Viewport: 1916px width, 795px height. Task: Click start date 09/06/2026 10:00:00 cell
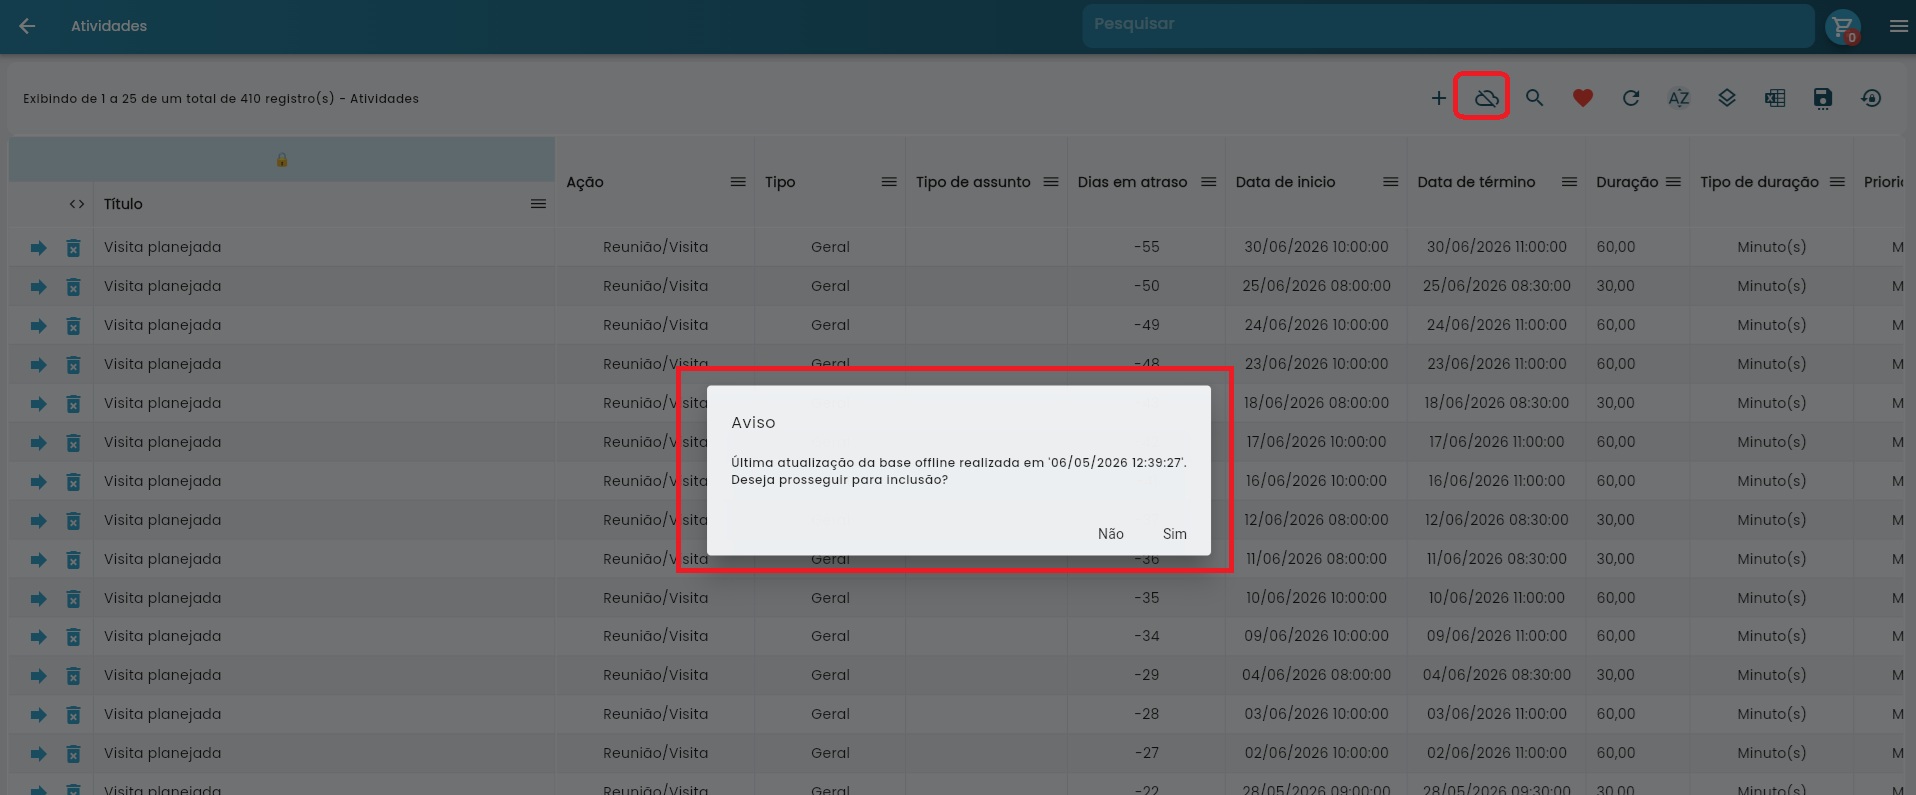(1316, 636)
